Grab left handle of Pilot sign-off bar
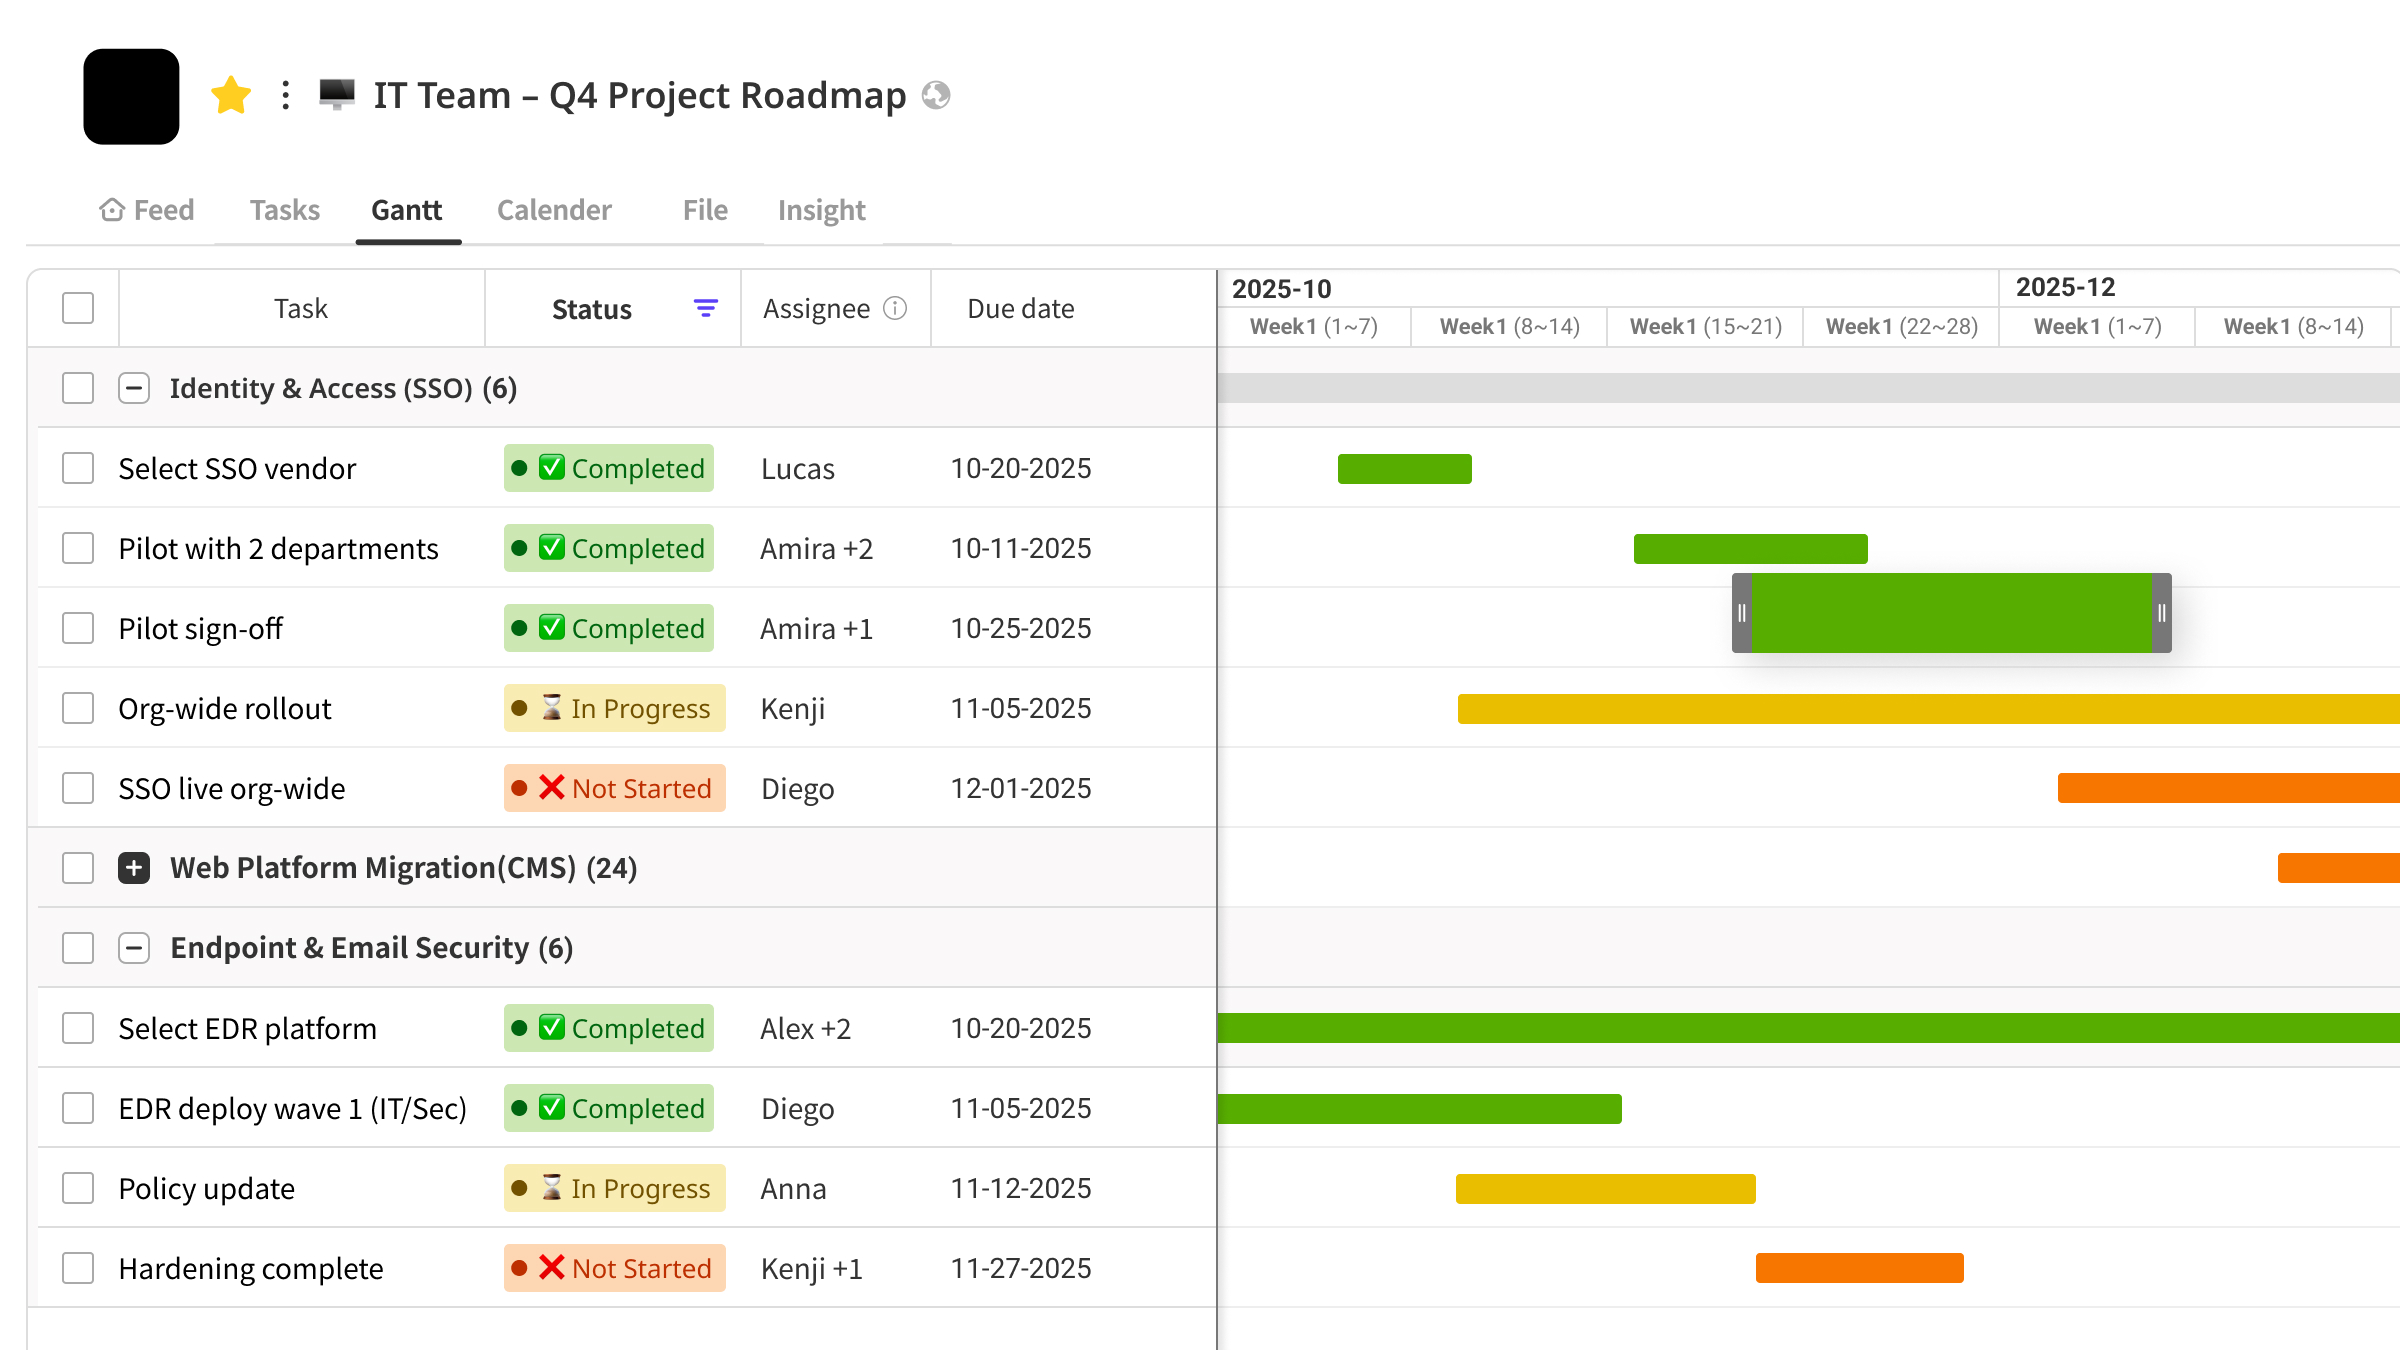Screen dimensions: 2400x1350 (1742, 613)
